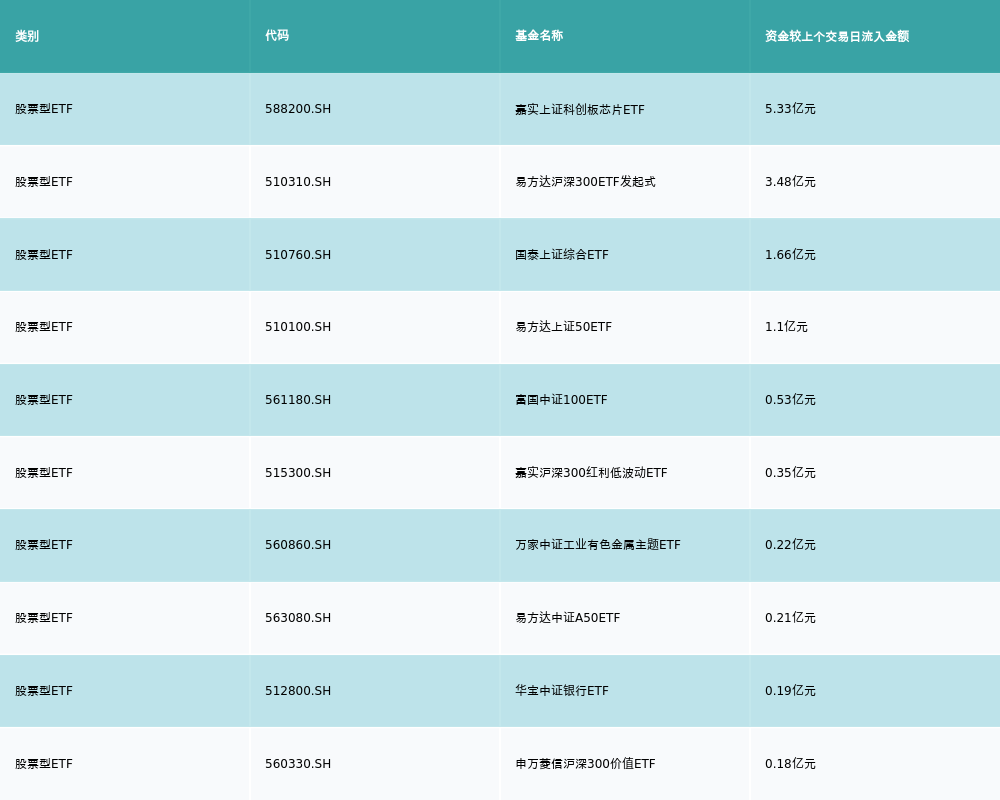Select fund name 富国中证100ETF

tap(561, 400)
